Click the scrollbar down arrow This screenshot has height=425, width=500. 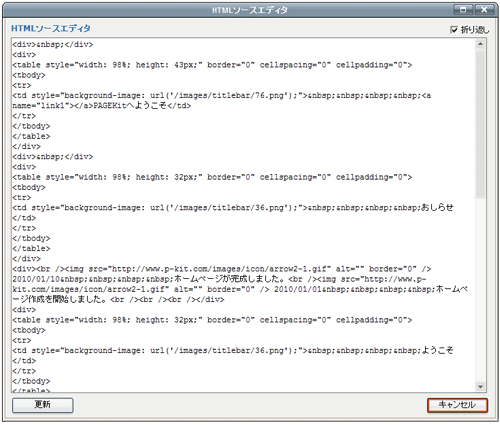click(x=480, y=387)
